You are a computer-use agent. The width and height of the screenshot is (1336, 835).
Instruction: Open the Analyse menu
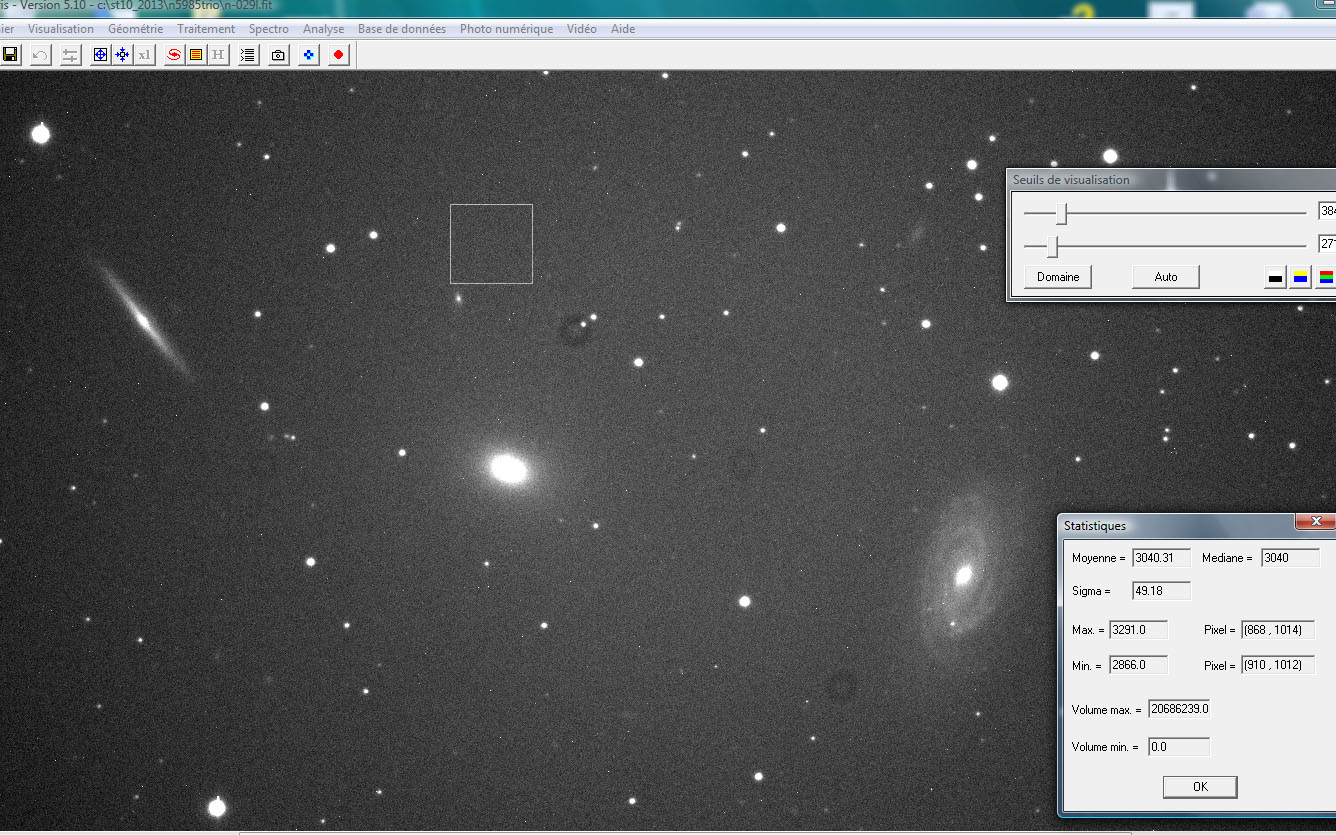pyautogui.click(x=323, y=29)
